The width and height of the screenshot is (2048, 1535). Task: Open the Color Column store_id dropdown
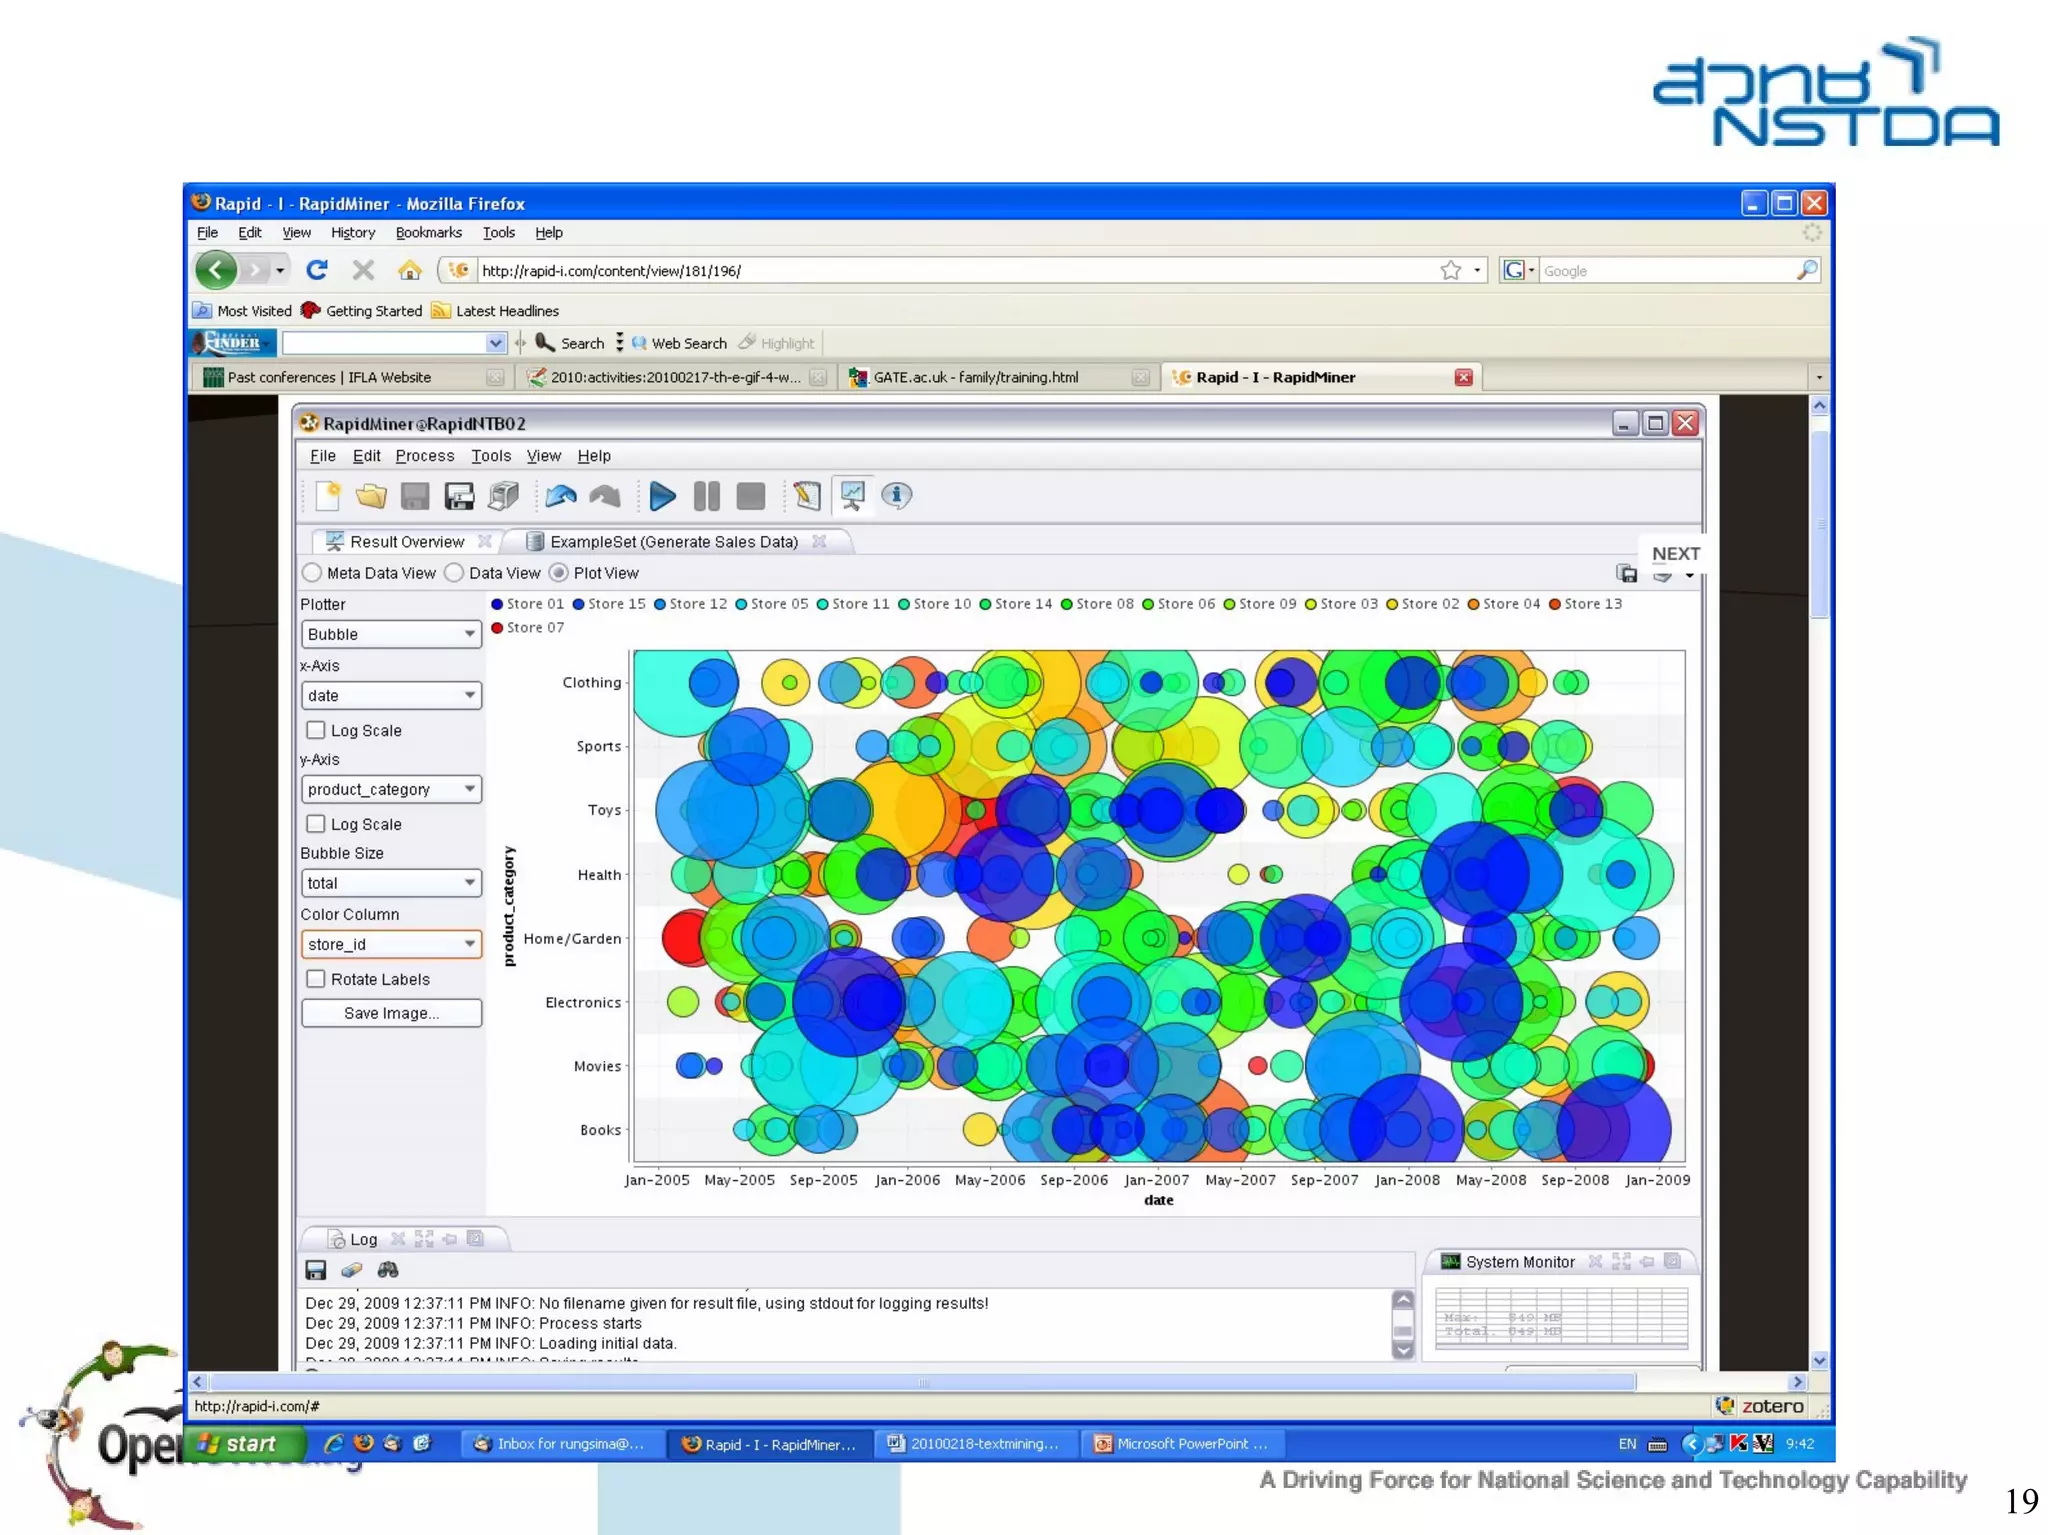click(390, 944)
